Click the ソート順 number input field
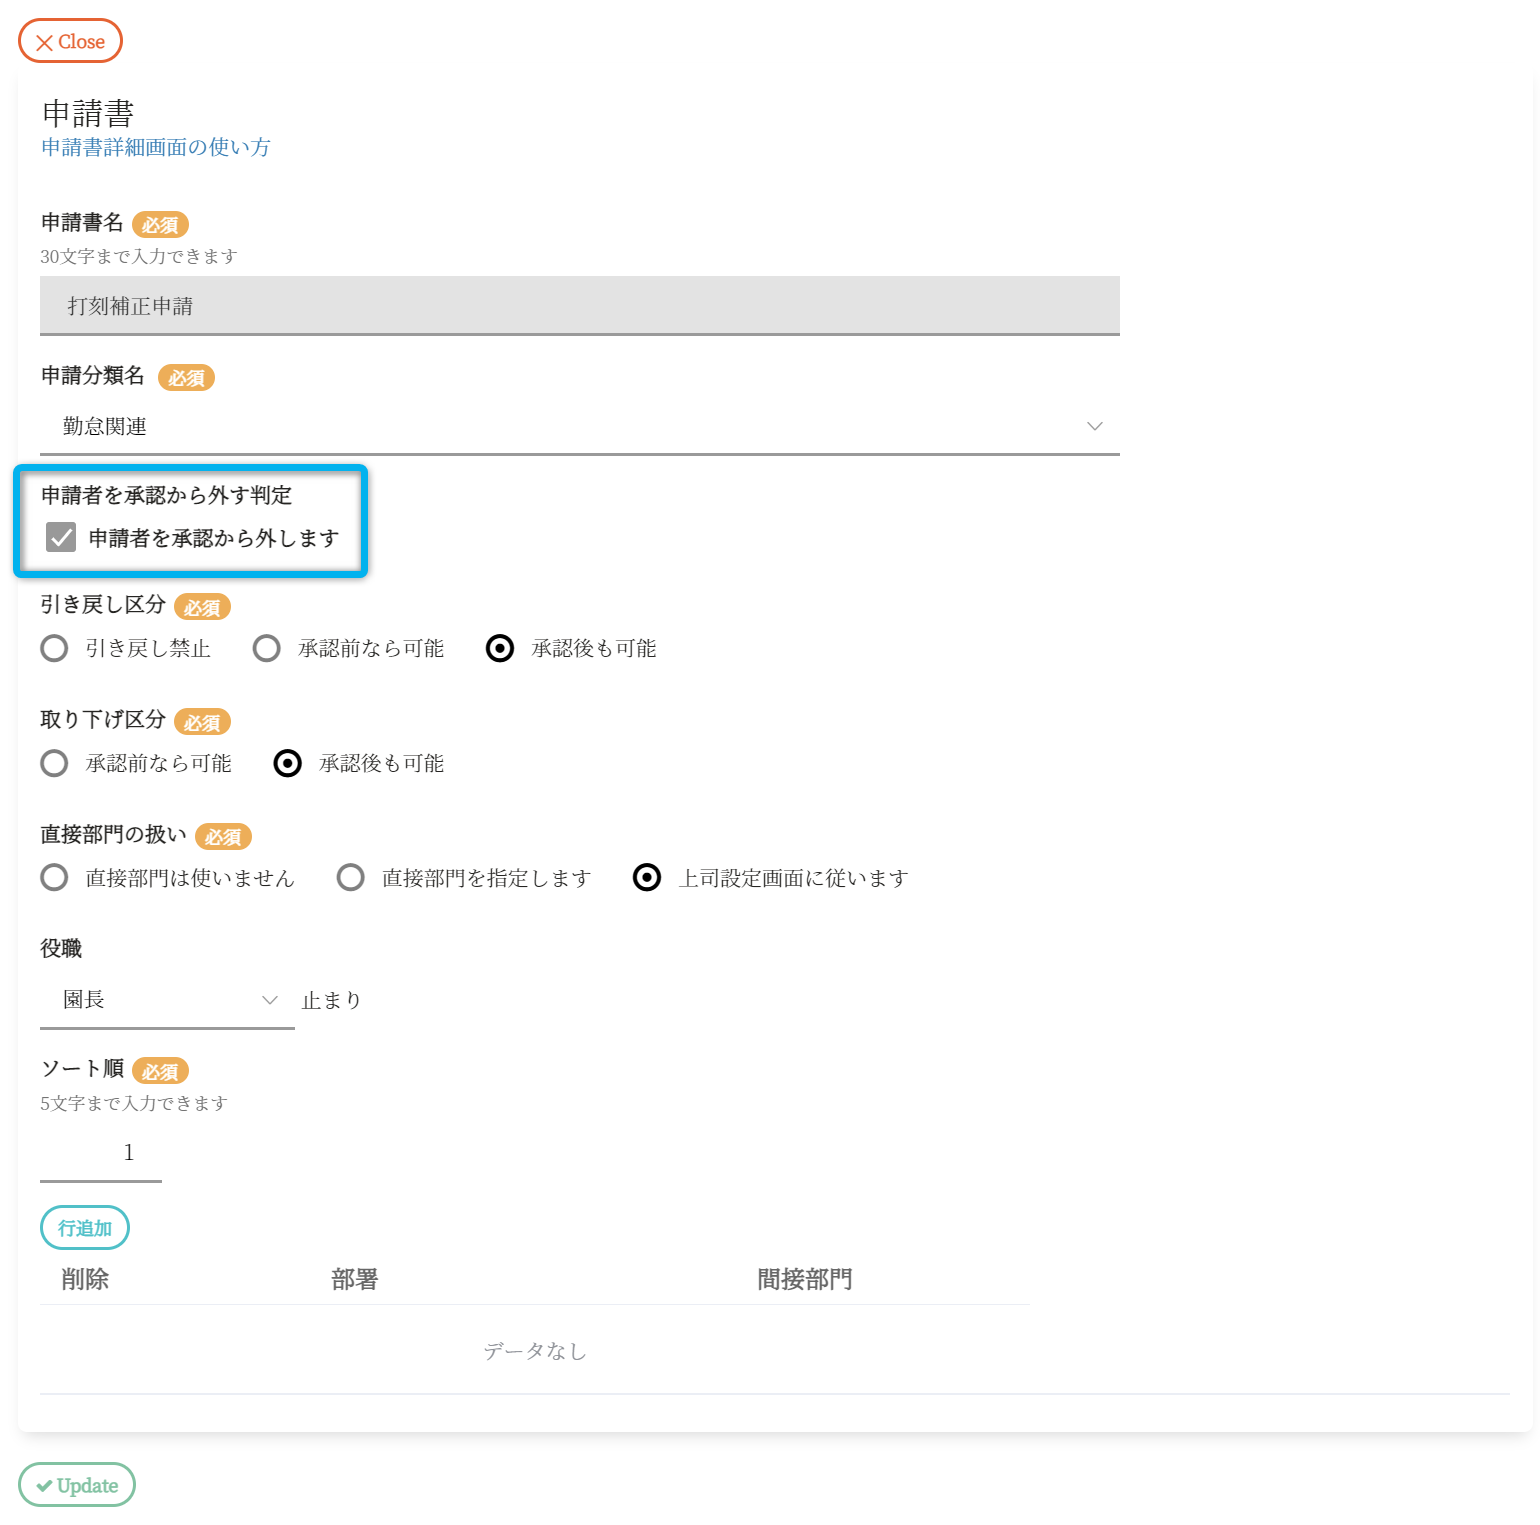Screen dimensions: 1540x1525 tap(101, 1153)
